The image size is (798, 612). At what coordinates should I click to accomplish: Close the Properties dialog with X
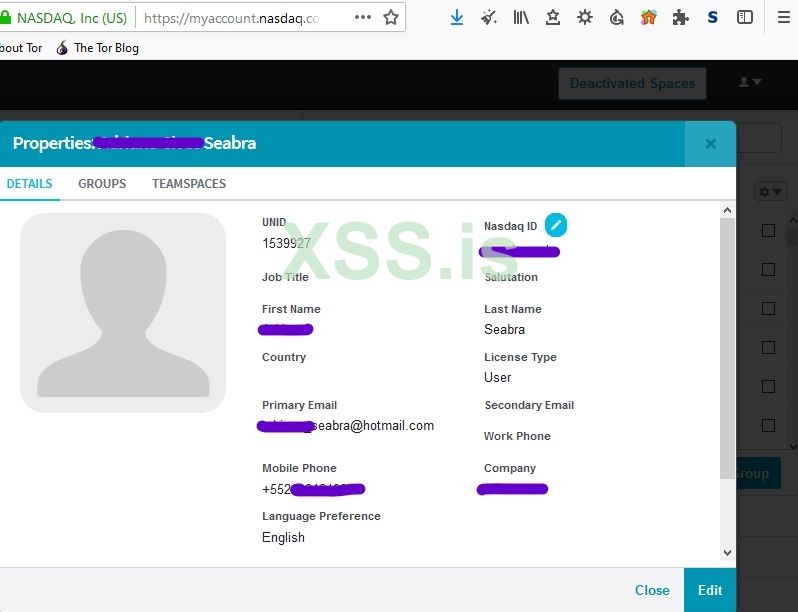(x=710, y=144)
